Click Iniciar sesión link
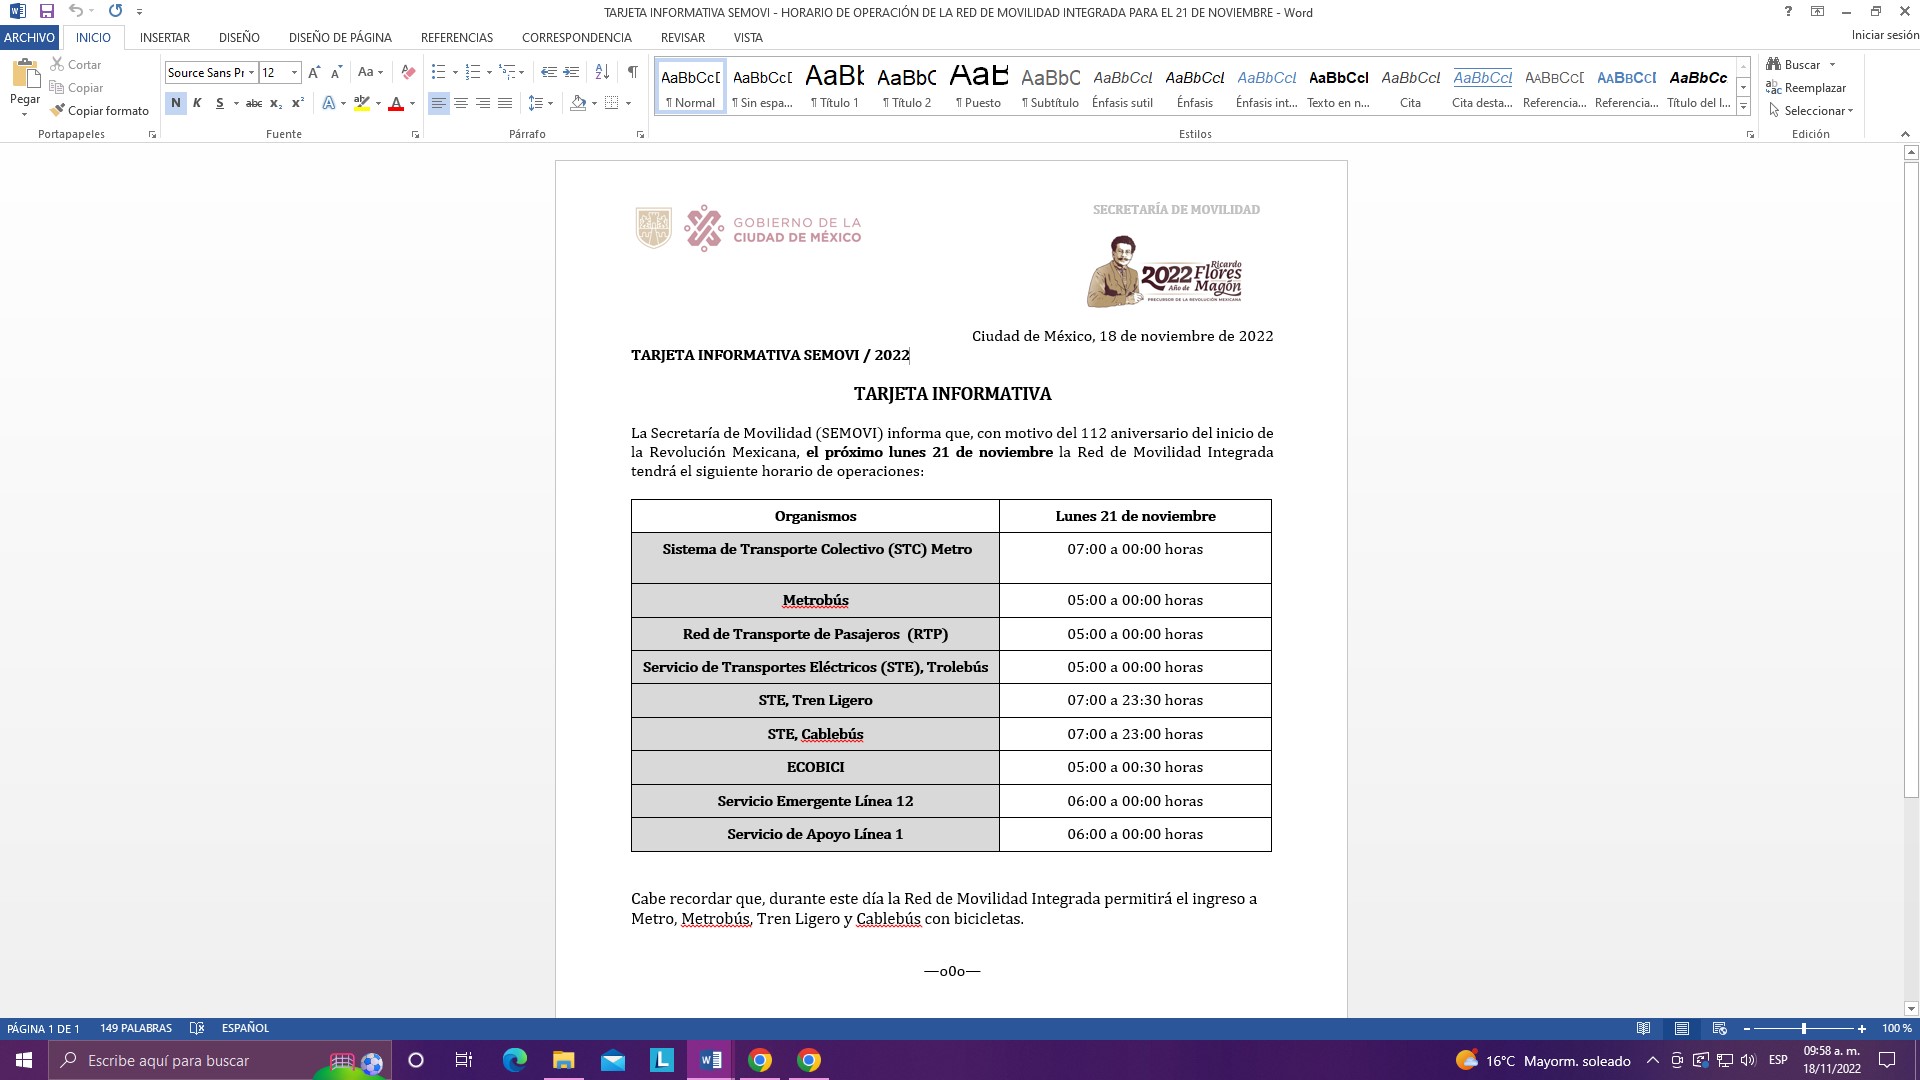The width and height of the screenshot is (1920, 1080). 1884,35
